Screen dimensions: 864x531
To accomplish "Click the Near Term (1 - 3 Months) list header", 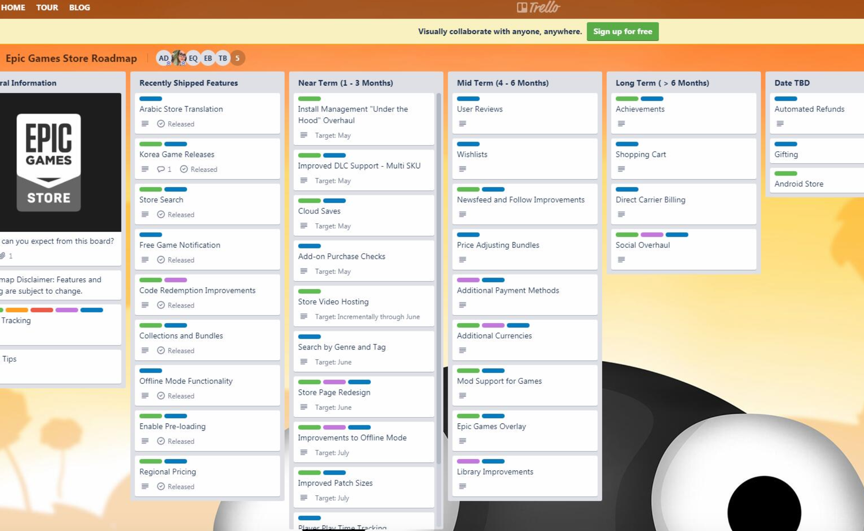I will pos(345,83).
